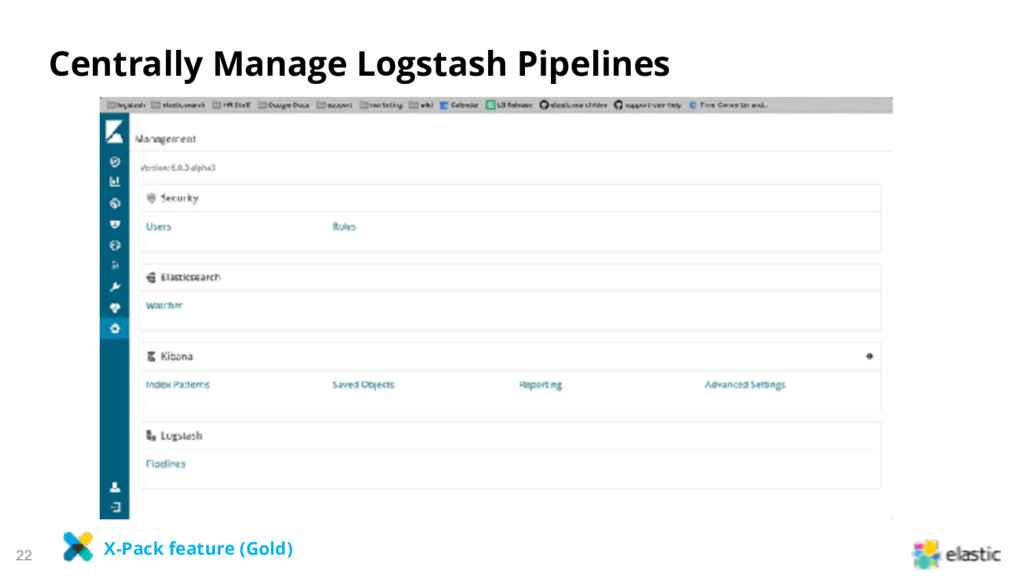Open Dev Tools via the wrench icon
1024x576 pixels.
click(x=115, y=287)
